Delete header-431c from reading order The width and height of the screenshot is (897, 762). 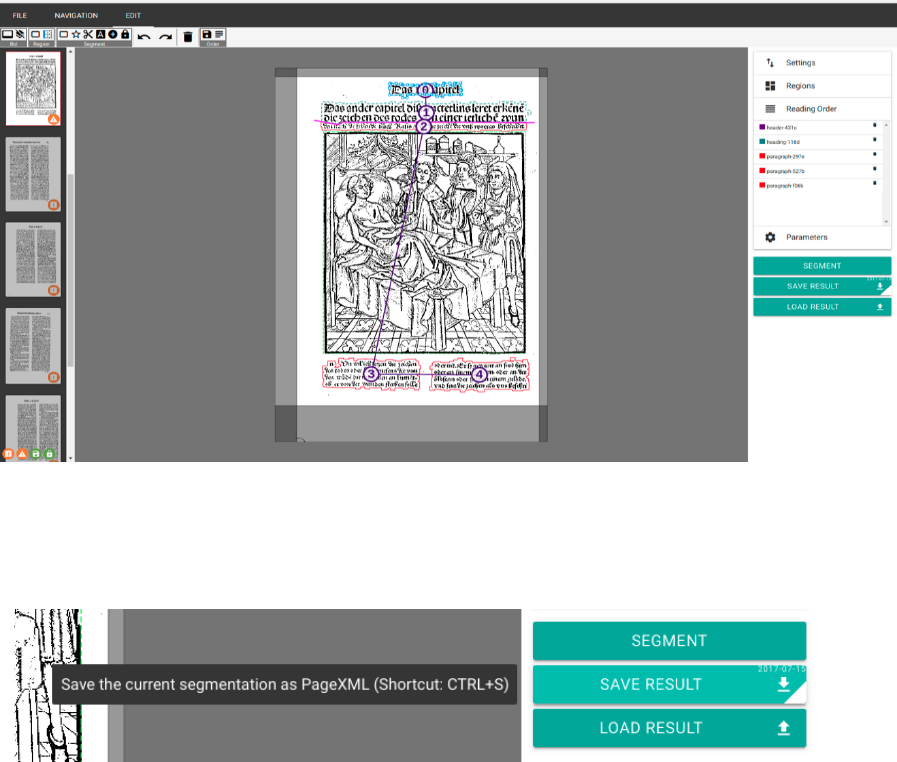coord(874,125)
